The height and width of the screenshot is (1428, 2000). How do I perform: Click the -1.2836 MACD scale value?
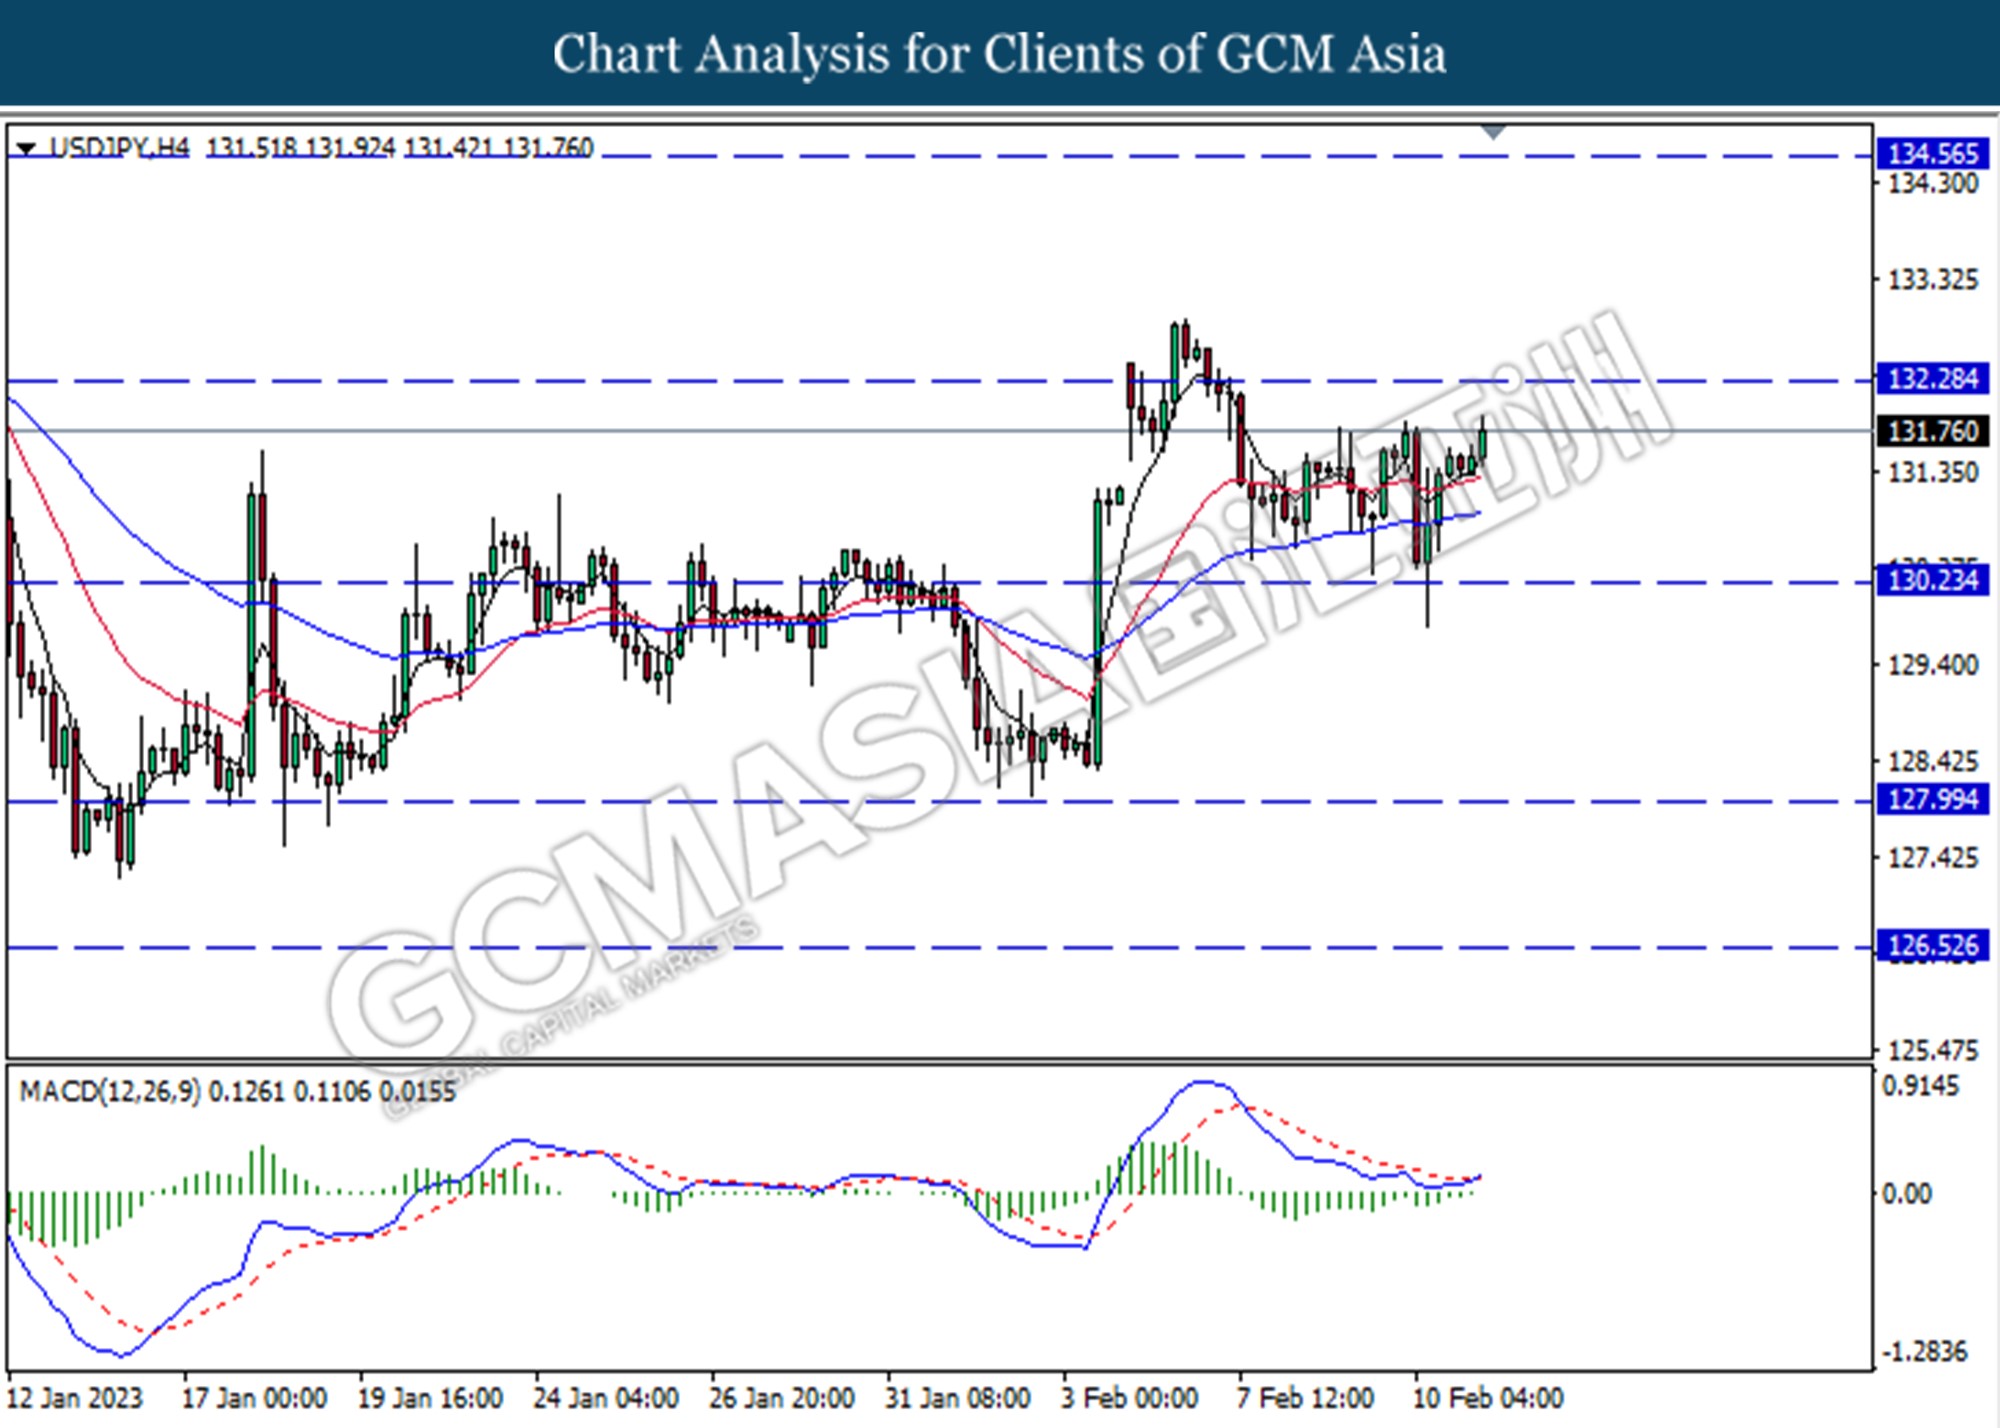[1925, 1352]
